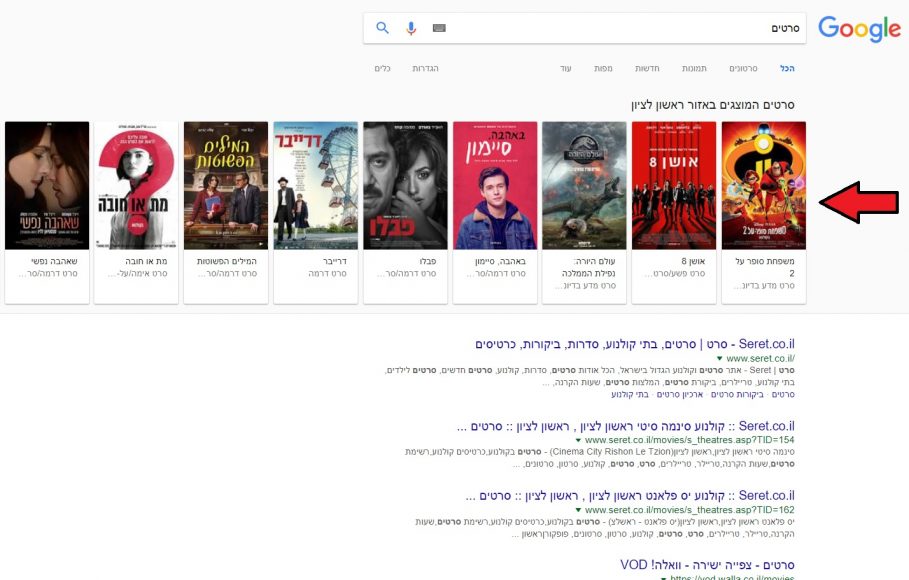Select the Incredibles 2 movie poster

[x=763, y=185]
